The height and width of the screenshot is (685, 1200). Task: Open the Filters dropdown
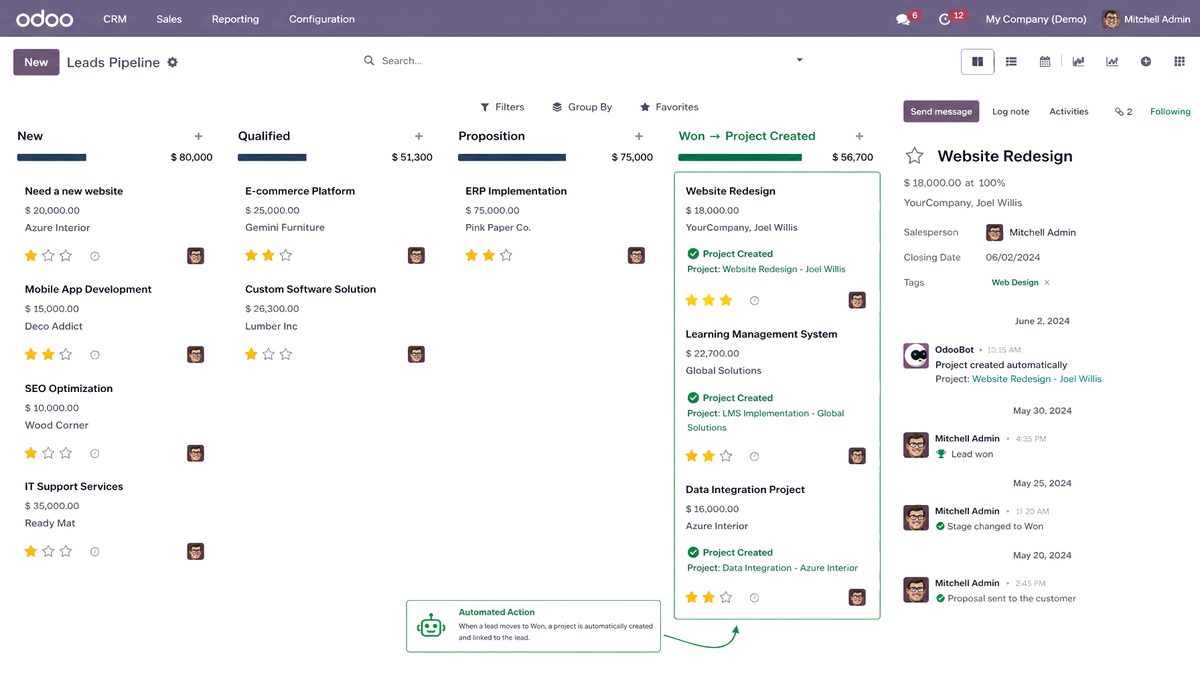pos(502,107)
